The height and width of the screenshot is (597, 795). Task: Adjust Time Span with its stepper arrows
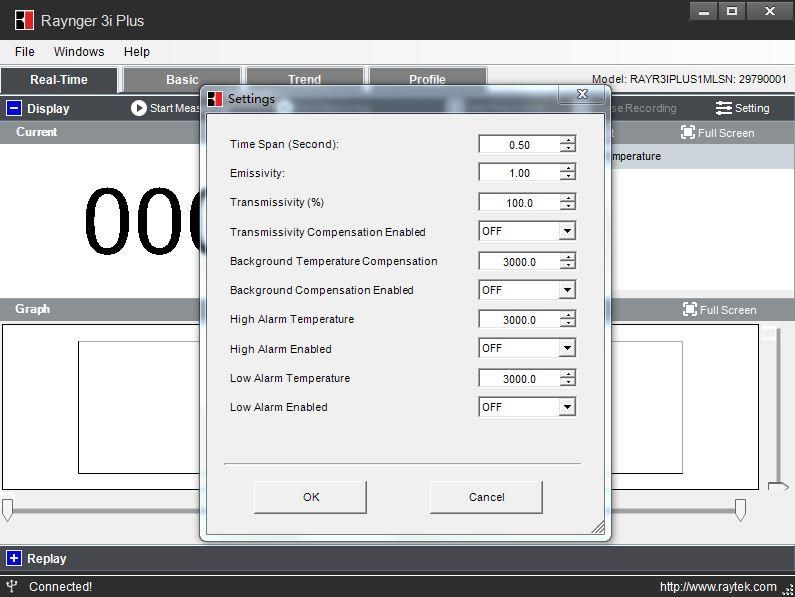[x=568, y=145]
